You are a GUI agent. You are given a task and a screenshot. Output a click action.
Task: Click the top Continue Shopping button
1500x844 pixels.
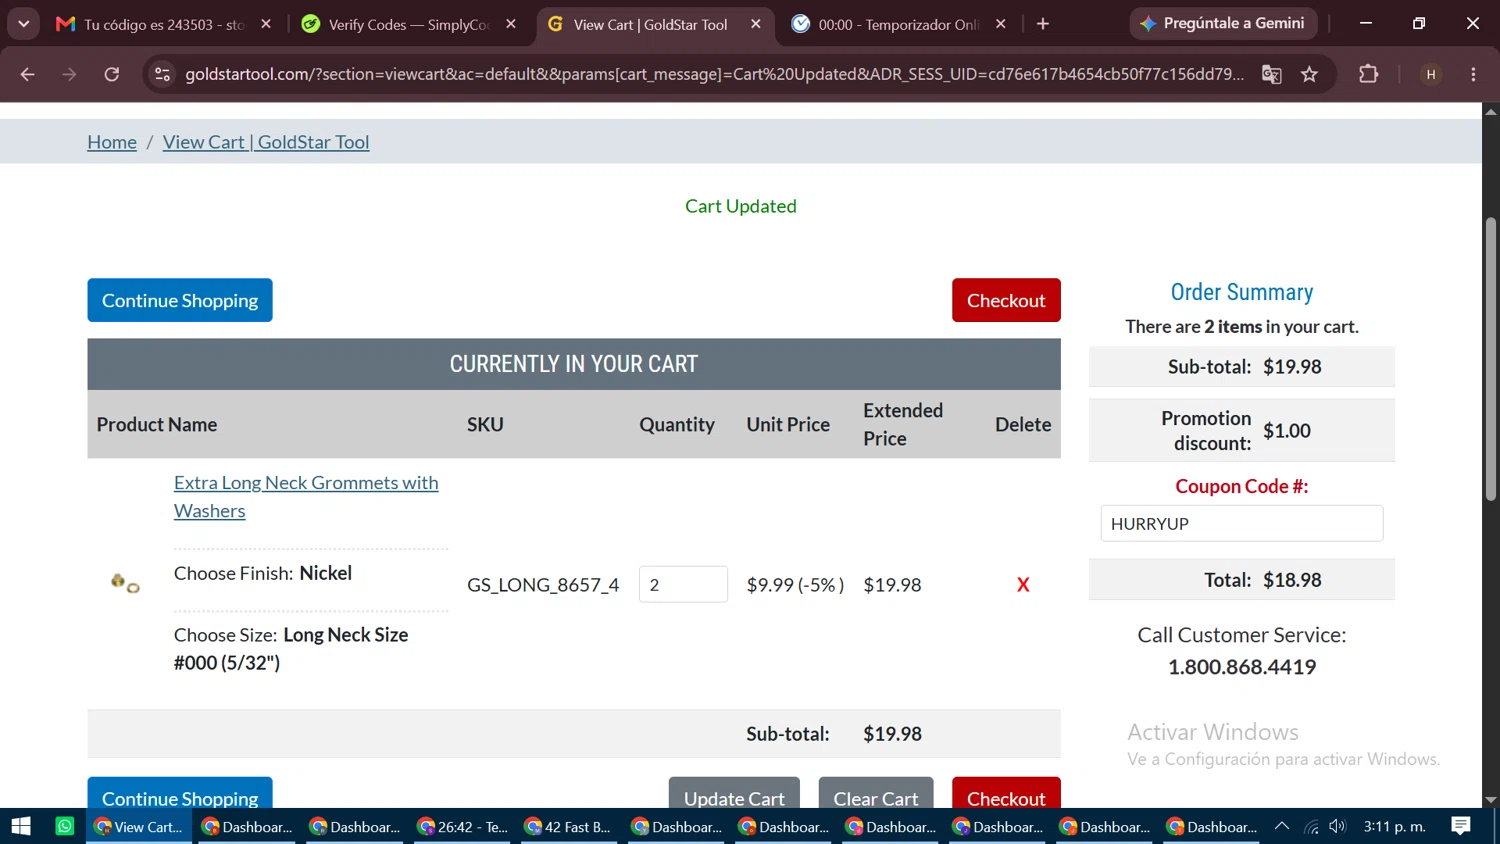click(x=180, y=300)
